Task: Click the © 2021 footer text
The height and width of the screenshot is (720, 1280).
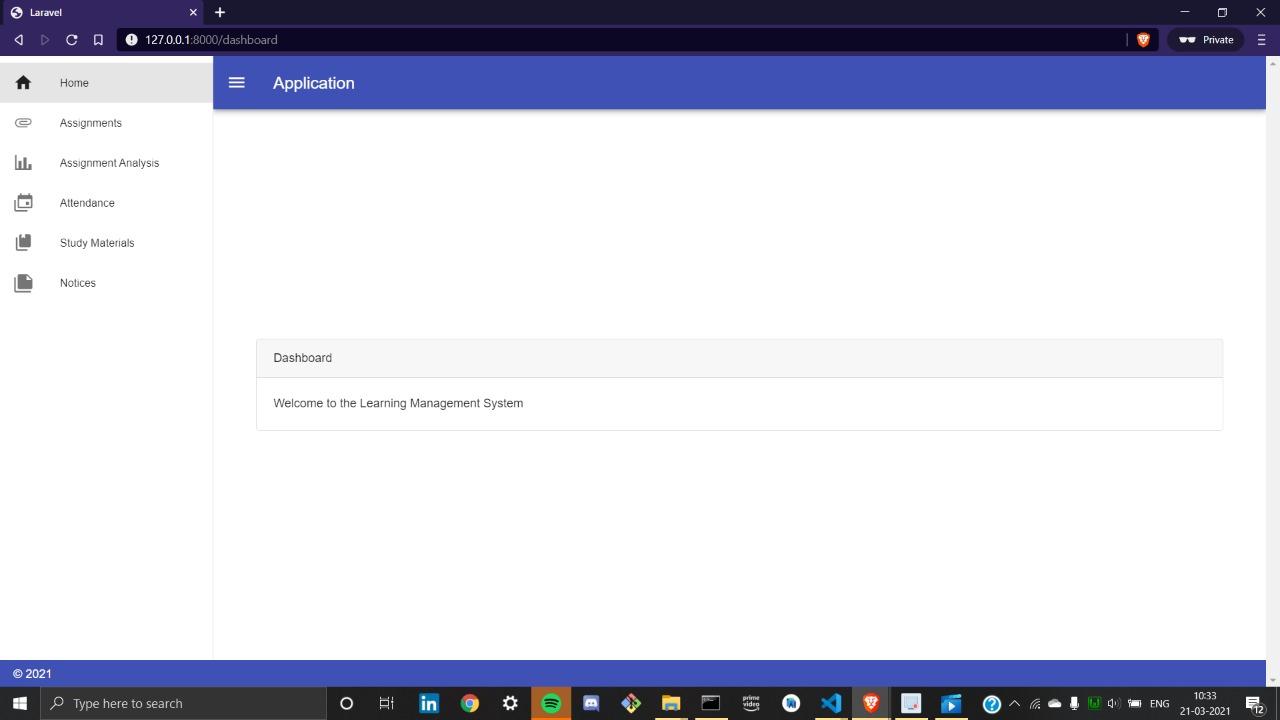Action: [x=32, y=674]
